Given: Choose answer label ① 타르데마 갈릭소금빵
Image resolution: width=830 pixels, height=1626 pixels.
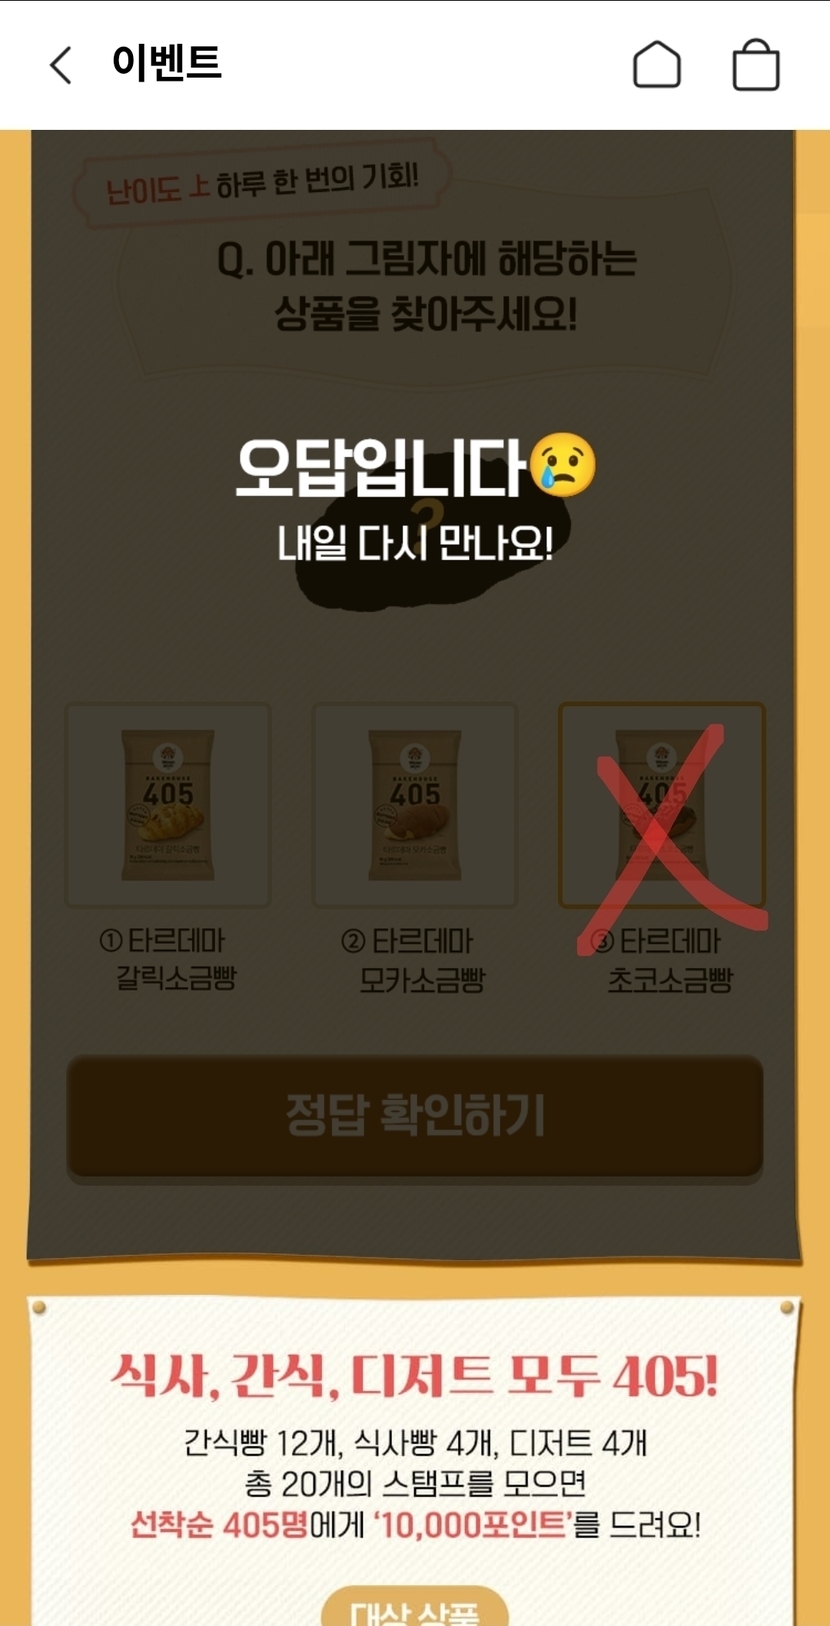Looking at the screenshot, I should click(168, 959).
